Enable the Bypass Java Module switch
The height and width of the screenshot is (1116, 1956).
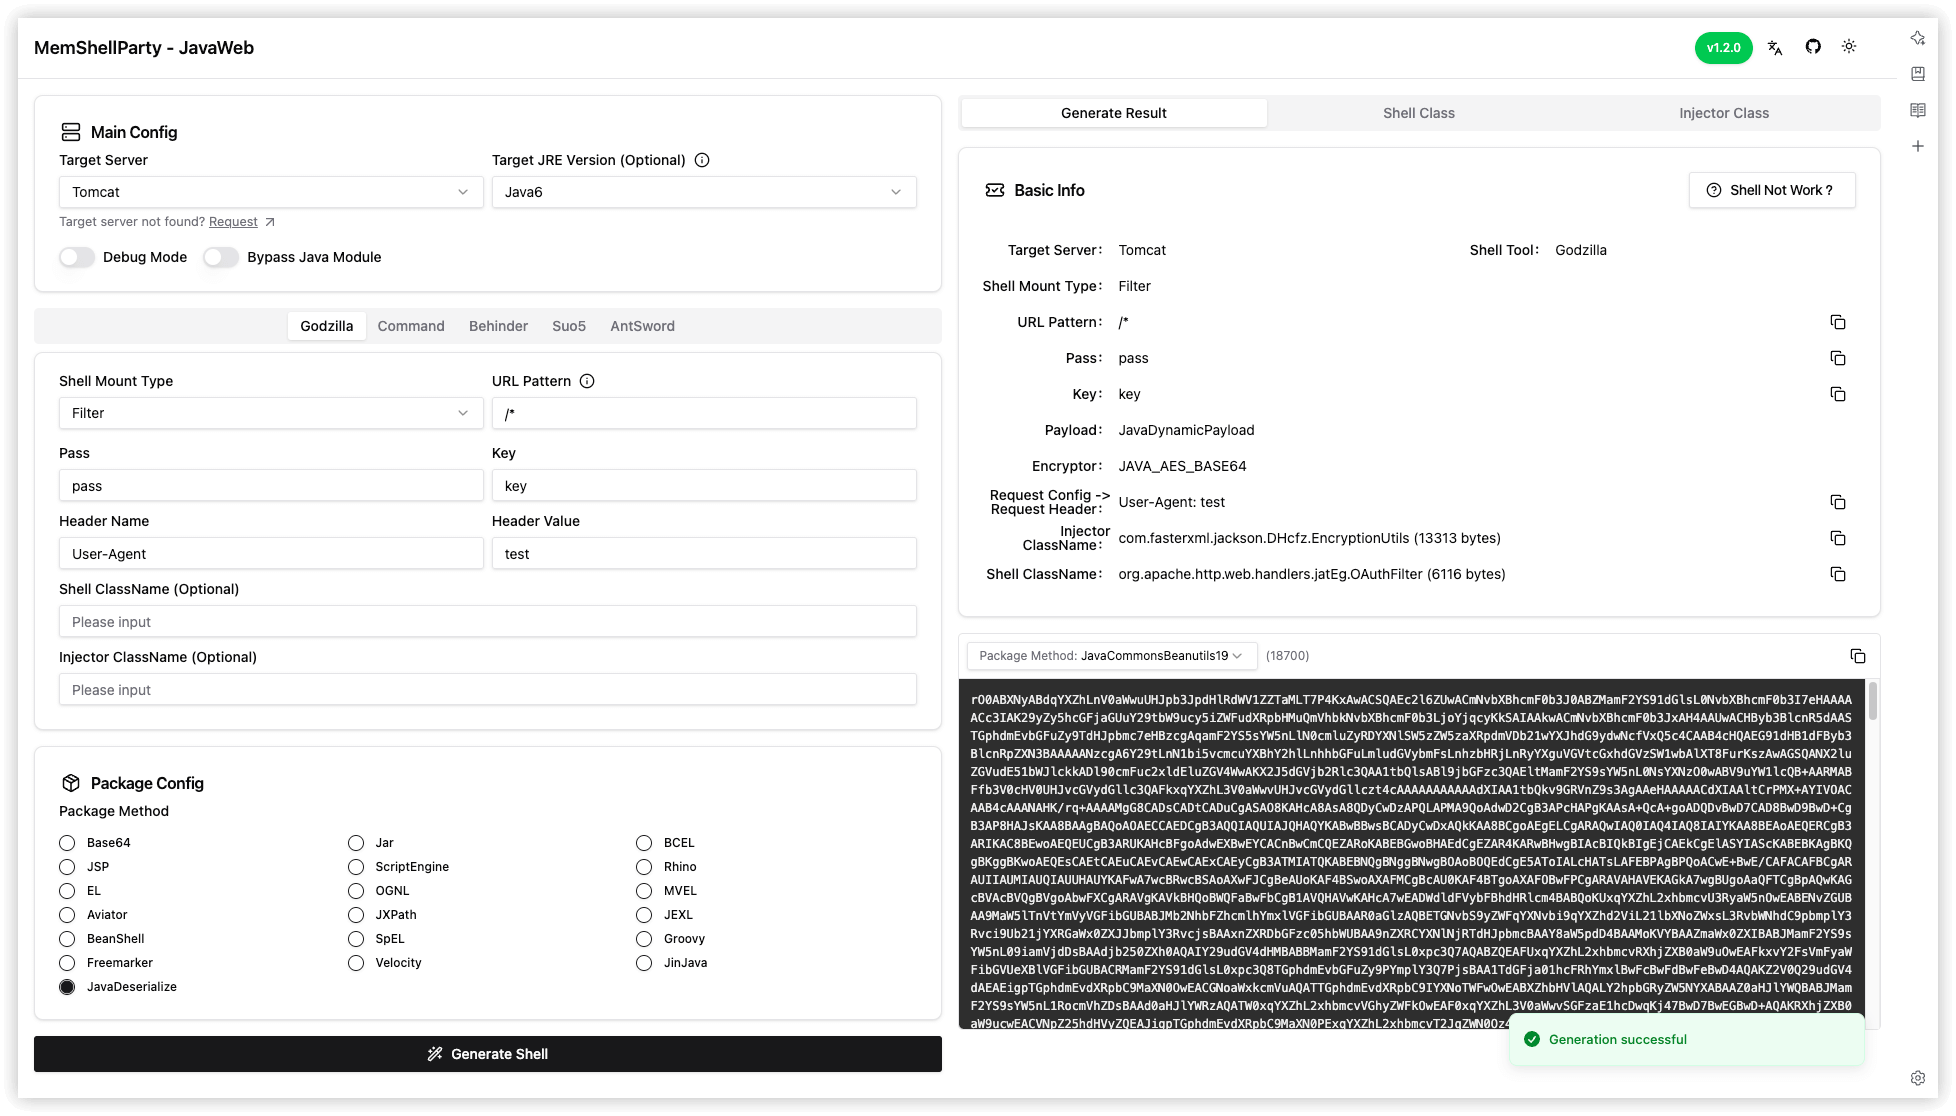pyautogui.click(x=221, y=257)
